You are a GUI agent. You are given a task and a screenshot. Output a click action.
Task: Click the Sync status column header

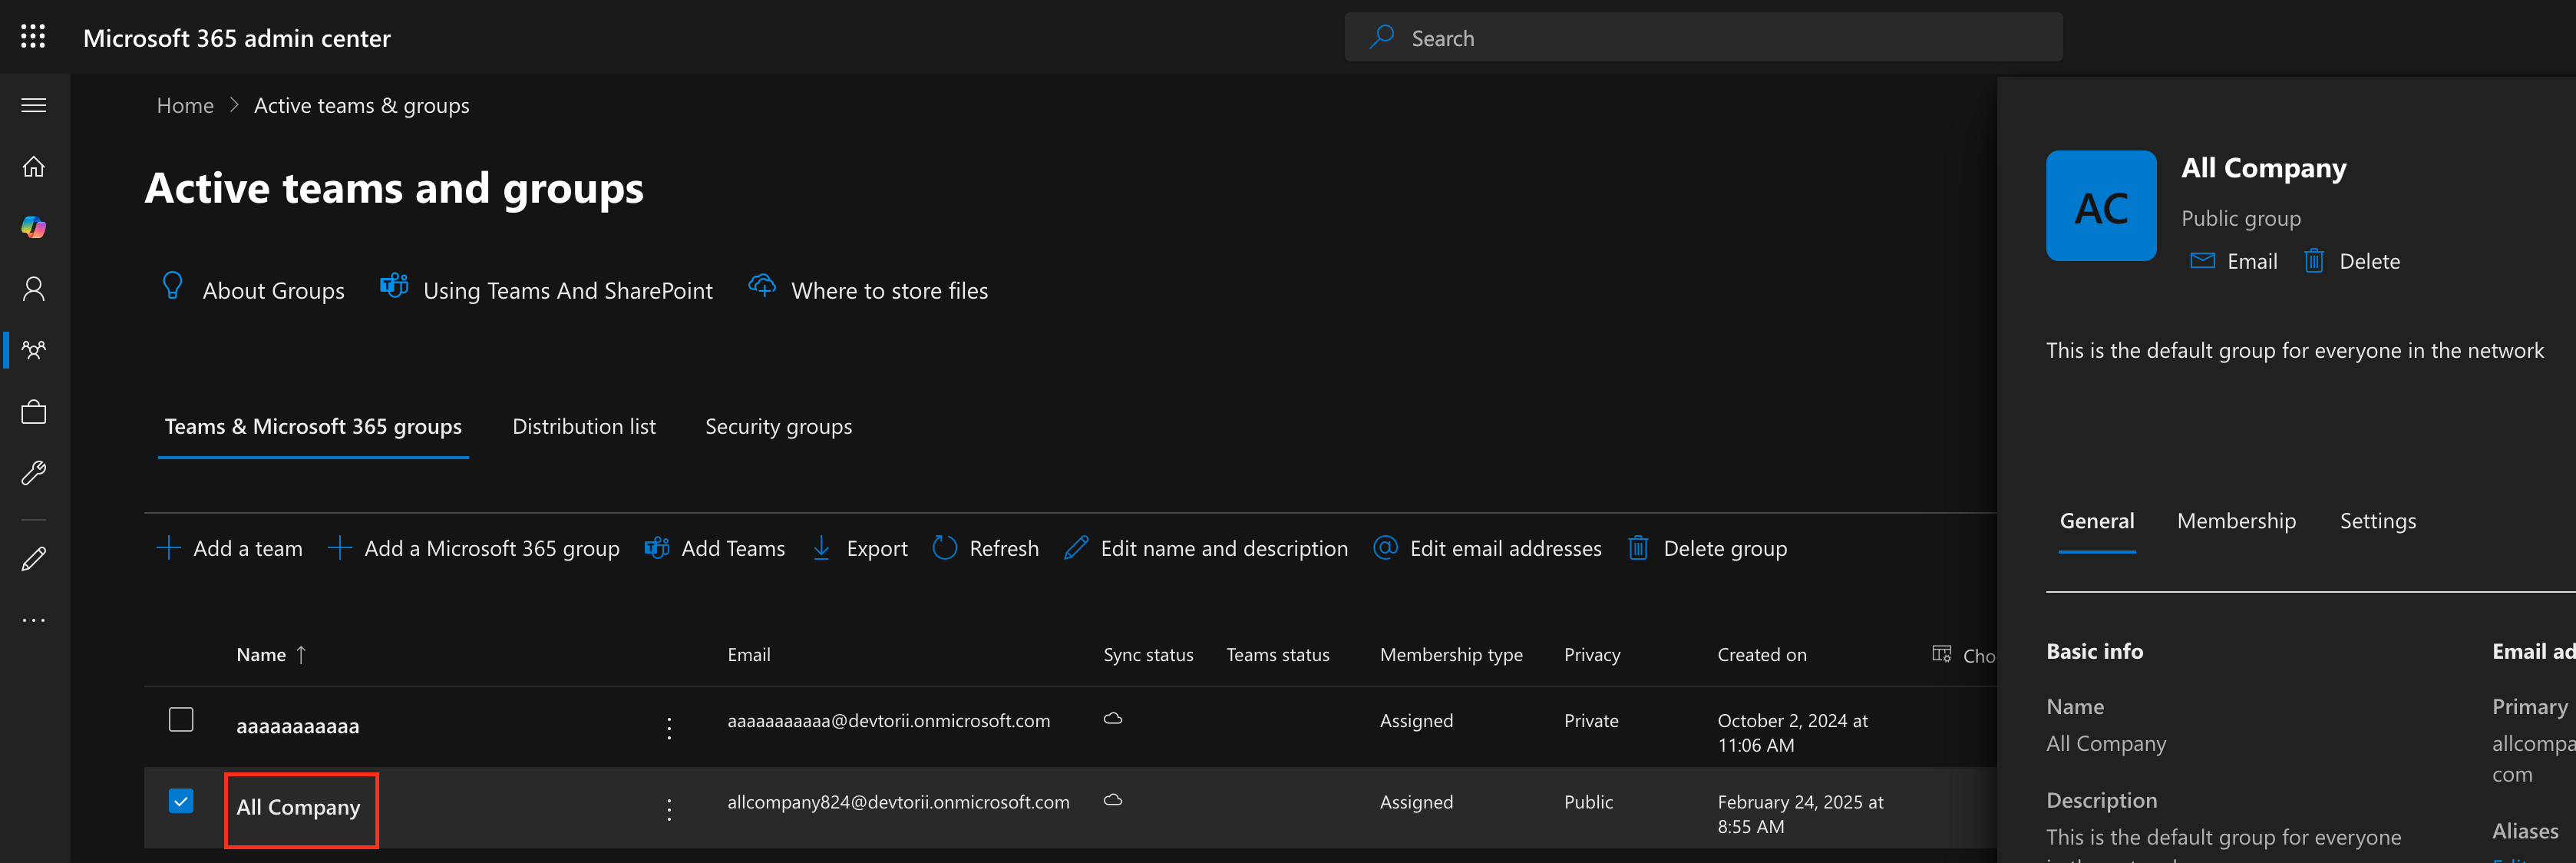click(1148, 655)
